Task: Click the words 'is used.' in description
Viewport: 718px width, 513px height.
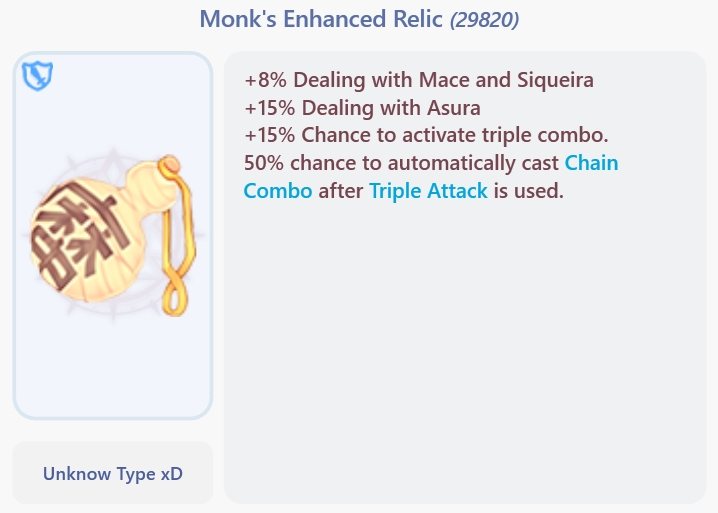Action: [x=529, y=190]
